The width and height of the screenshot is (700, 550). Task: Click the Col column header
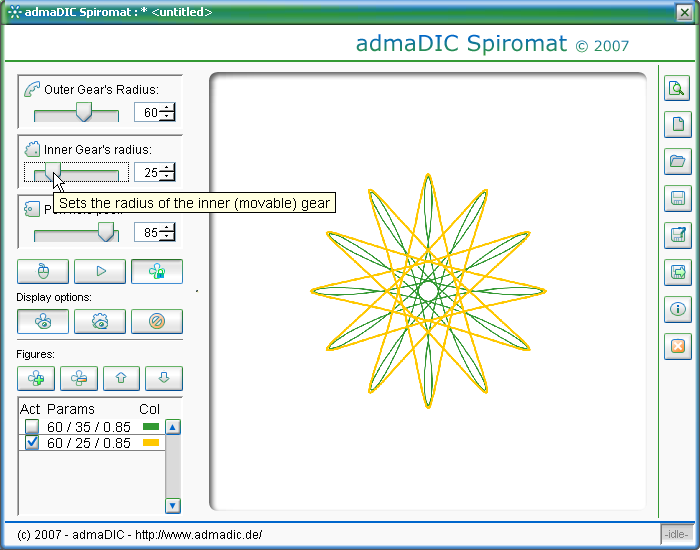click(149, 409)
